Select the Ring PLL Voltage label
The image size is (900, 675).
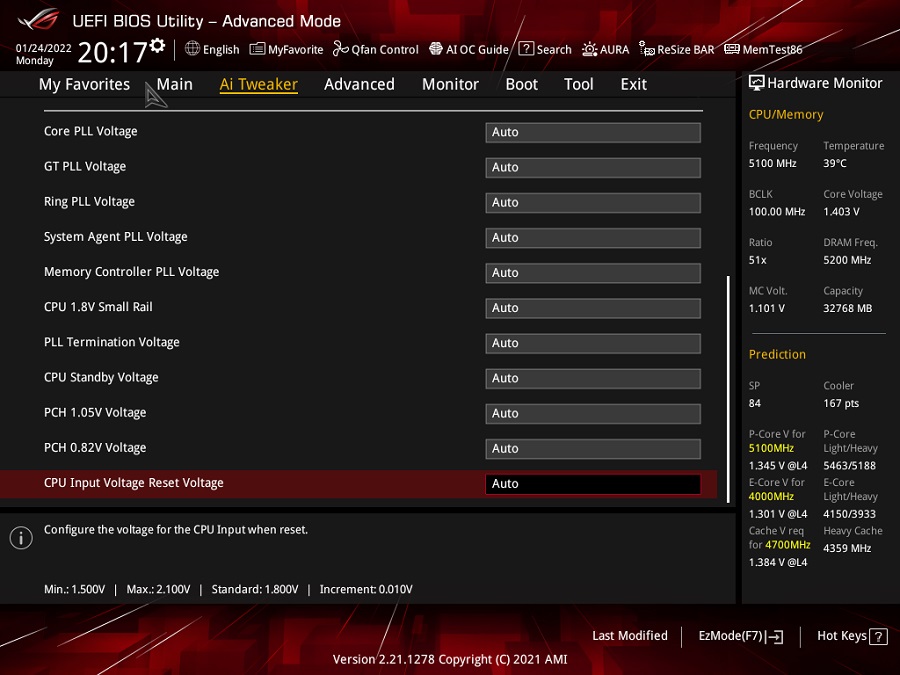point(90,201)
